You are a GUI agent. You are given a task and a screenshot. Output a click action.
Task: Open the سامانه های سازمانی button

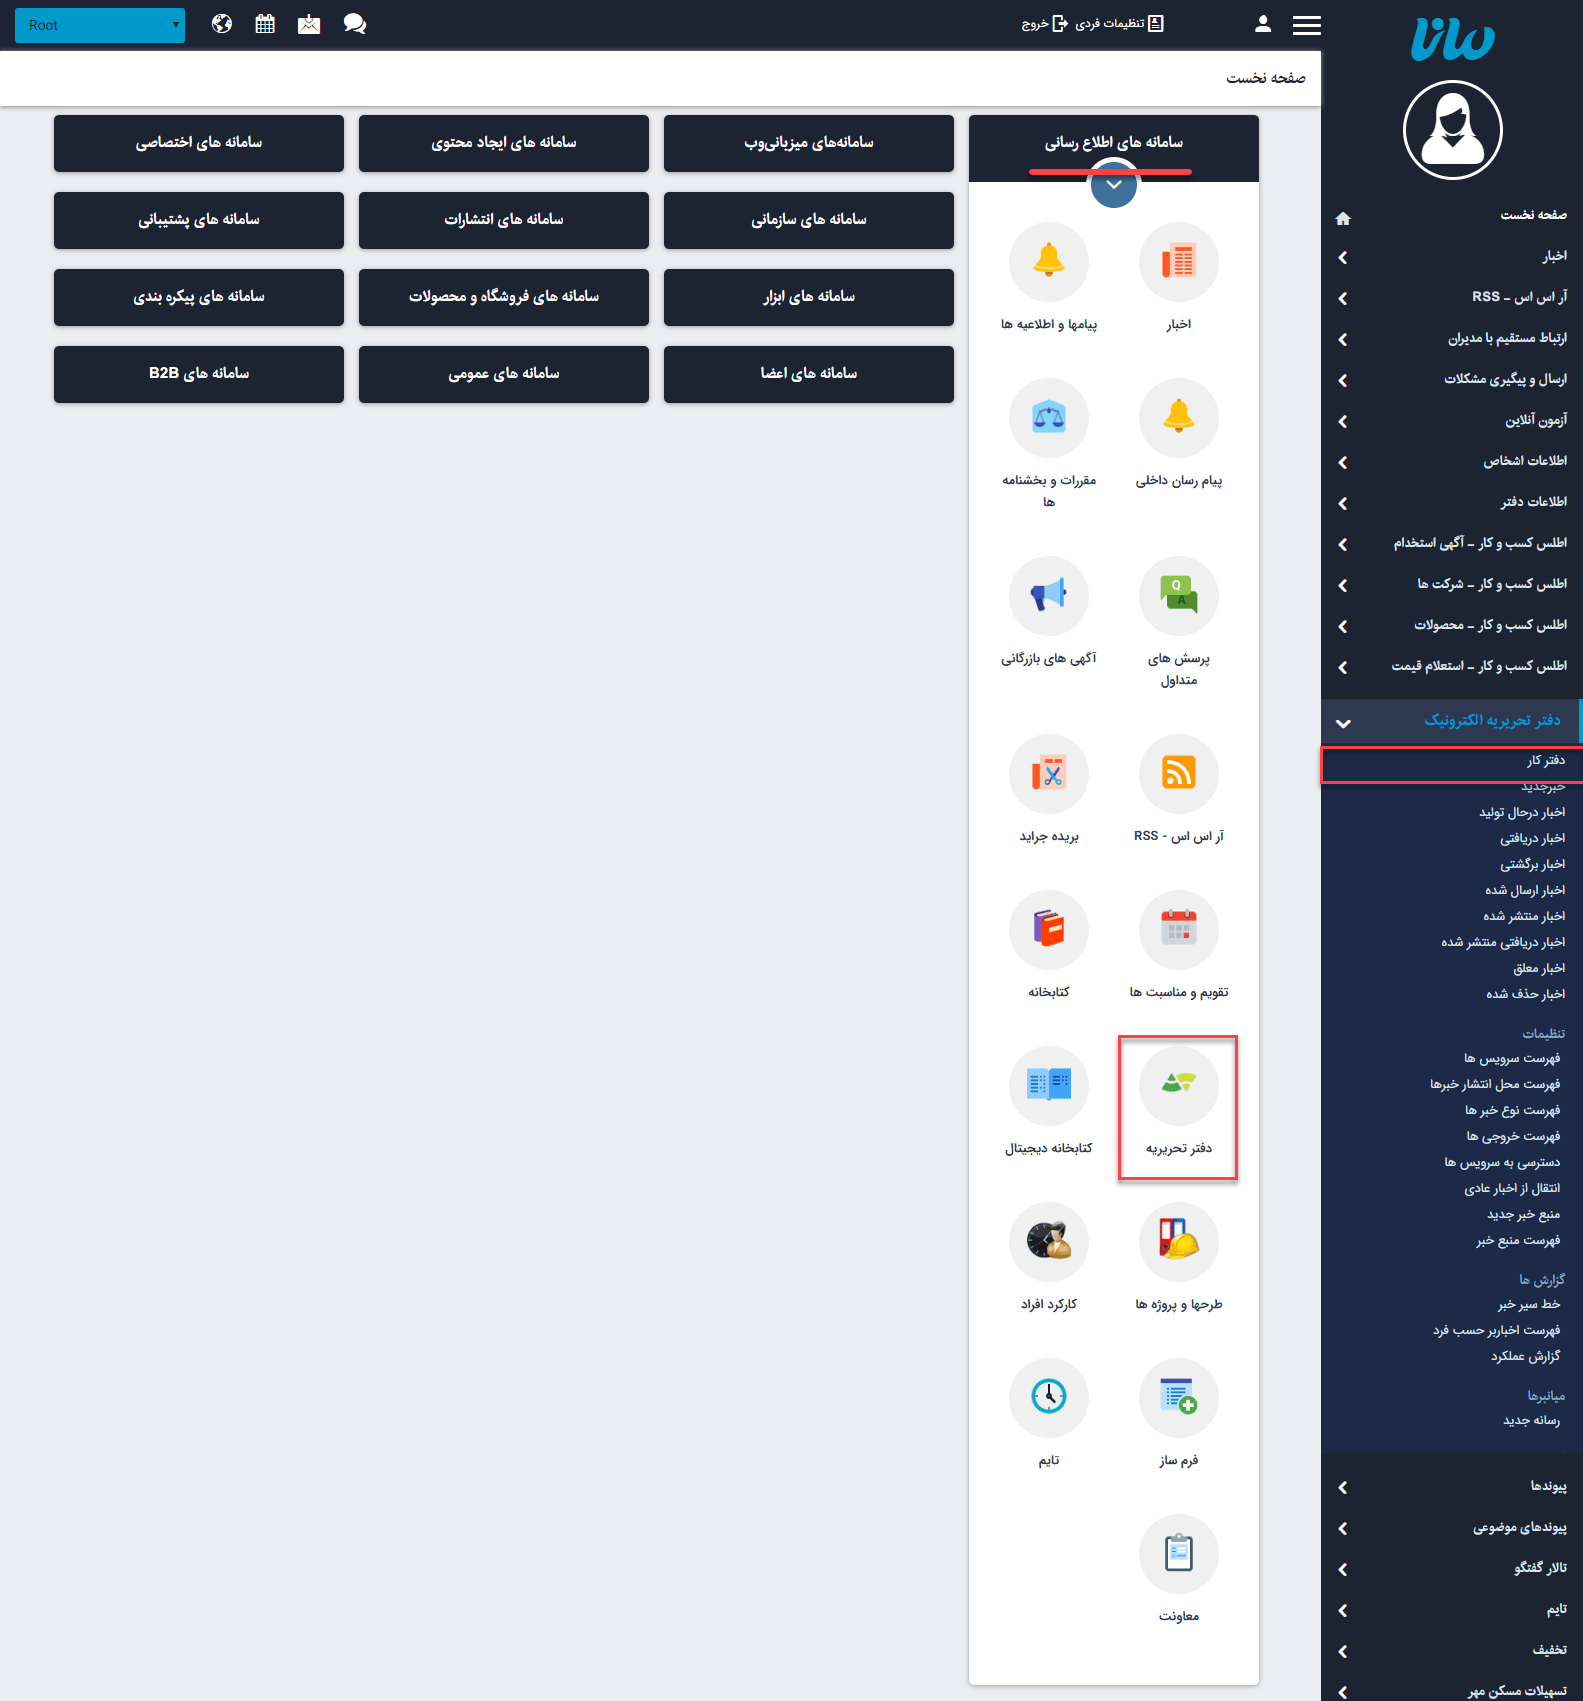click(x=808, y=220)
